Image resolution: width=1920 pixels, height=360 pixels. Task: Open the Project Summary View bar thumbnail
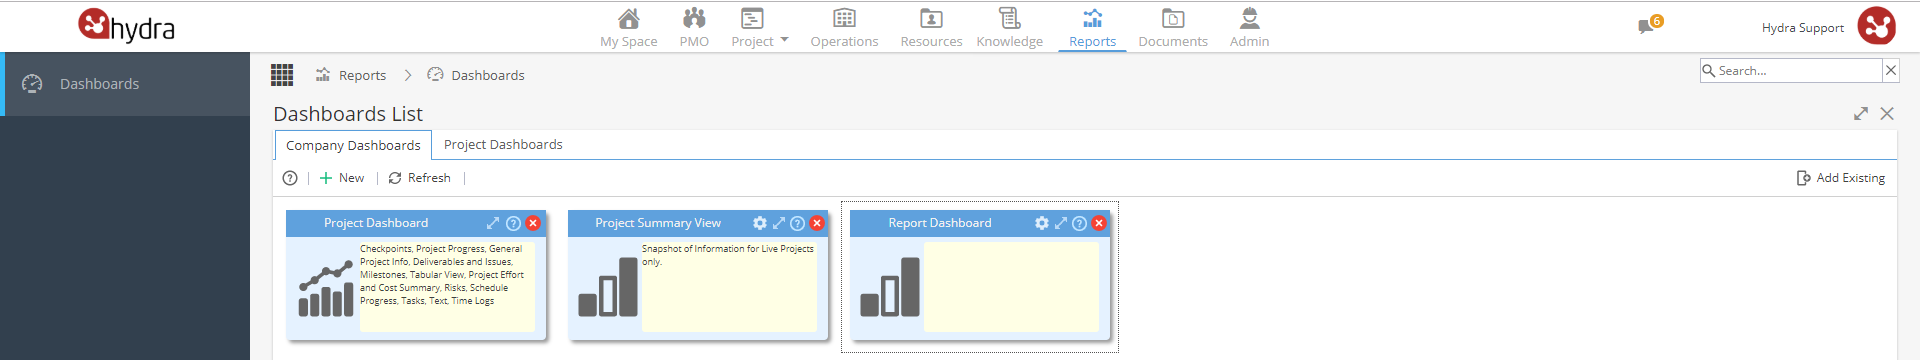(608, 287)
